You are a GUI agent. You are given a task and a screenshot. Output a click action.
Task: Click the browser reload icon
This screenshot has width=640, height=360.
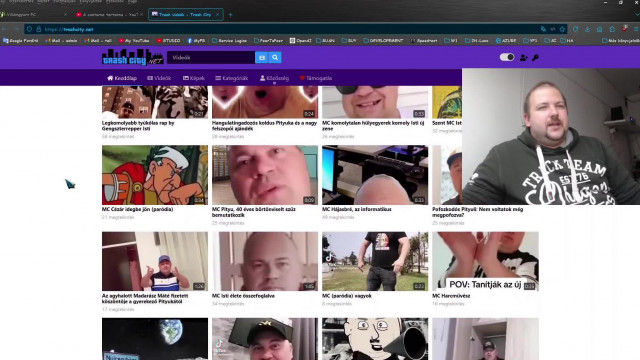[x=576, y=29]
